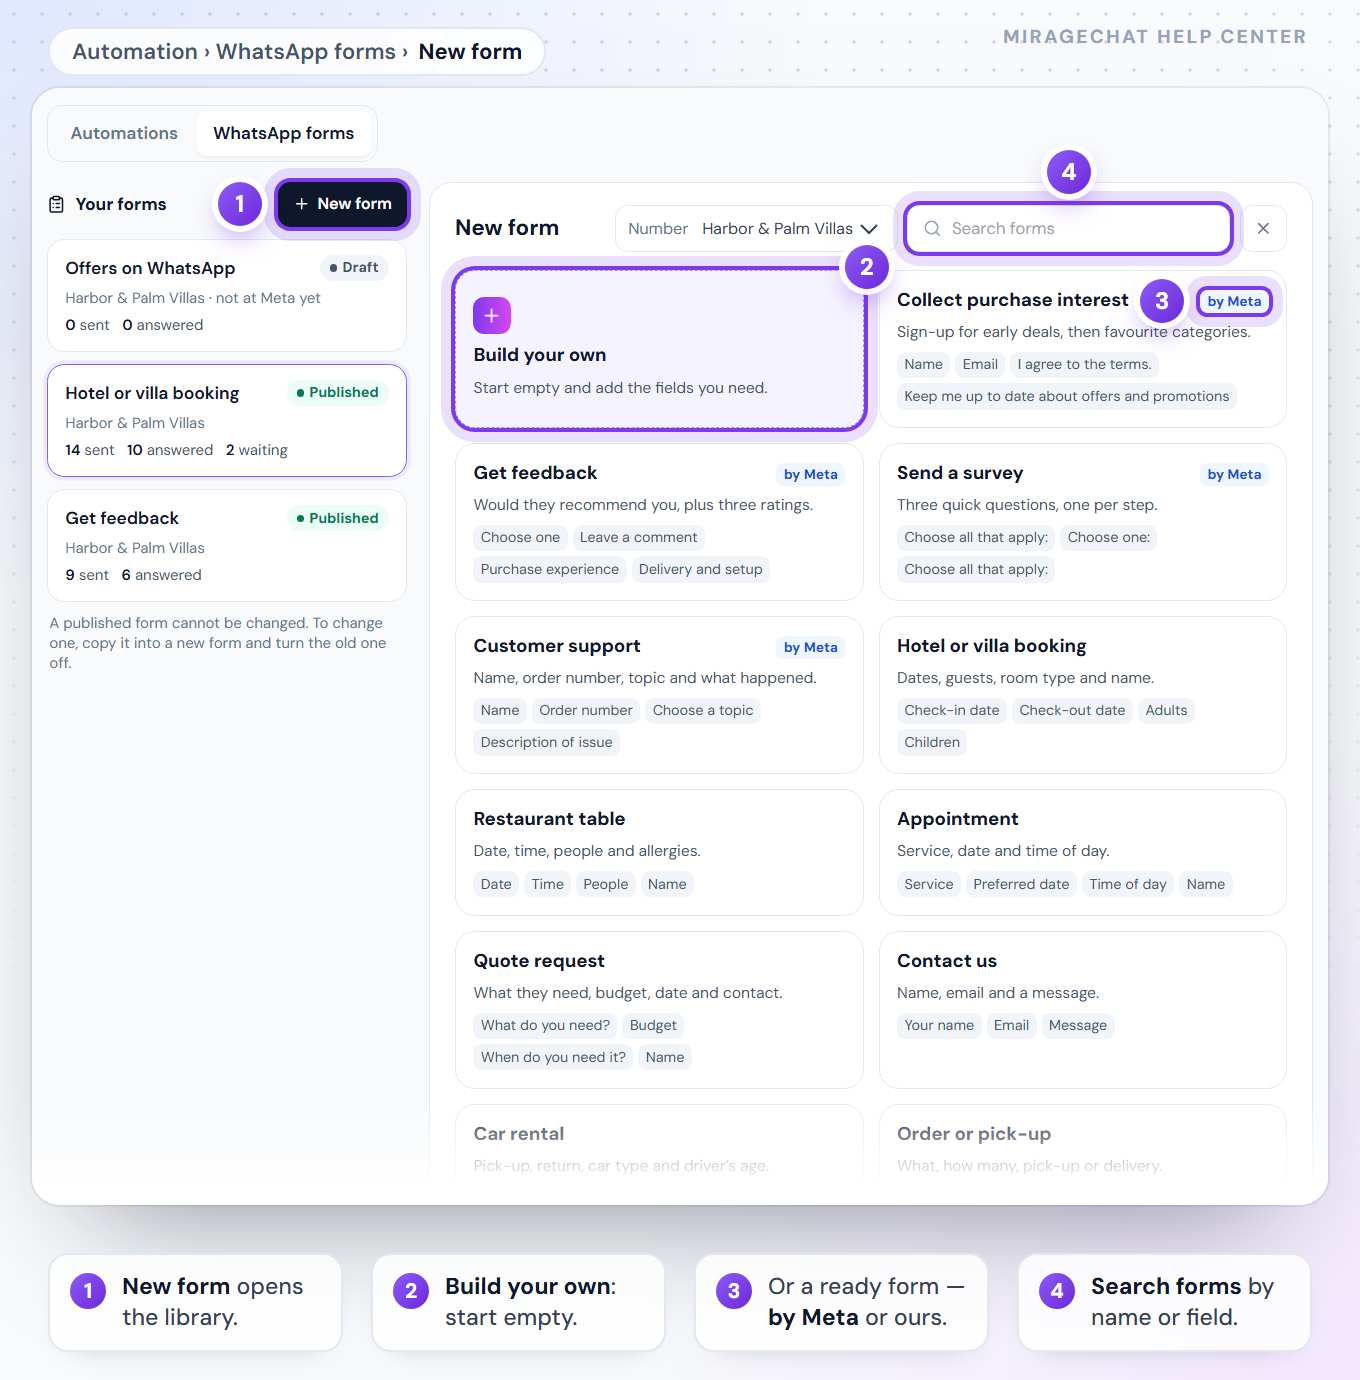Viewport: 1360px width, 1380px height.
Task: Select the Appointment template card
Action: click(x=1083, y=852)
